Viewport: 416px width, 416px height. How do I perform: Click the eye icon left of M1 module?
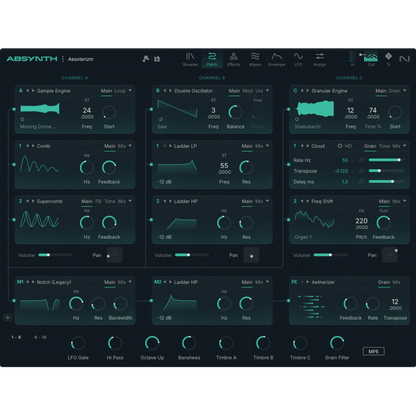(x=8, y=318)
